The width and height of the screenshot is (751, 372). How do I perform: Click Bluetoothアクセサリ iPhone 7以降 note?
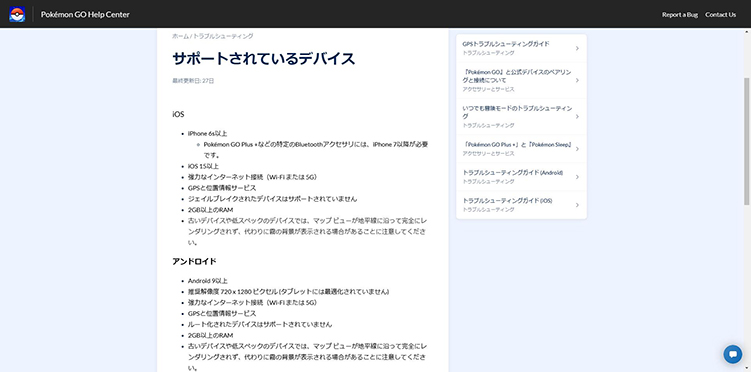(316, 149)
